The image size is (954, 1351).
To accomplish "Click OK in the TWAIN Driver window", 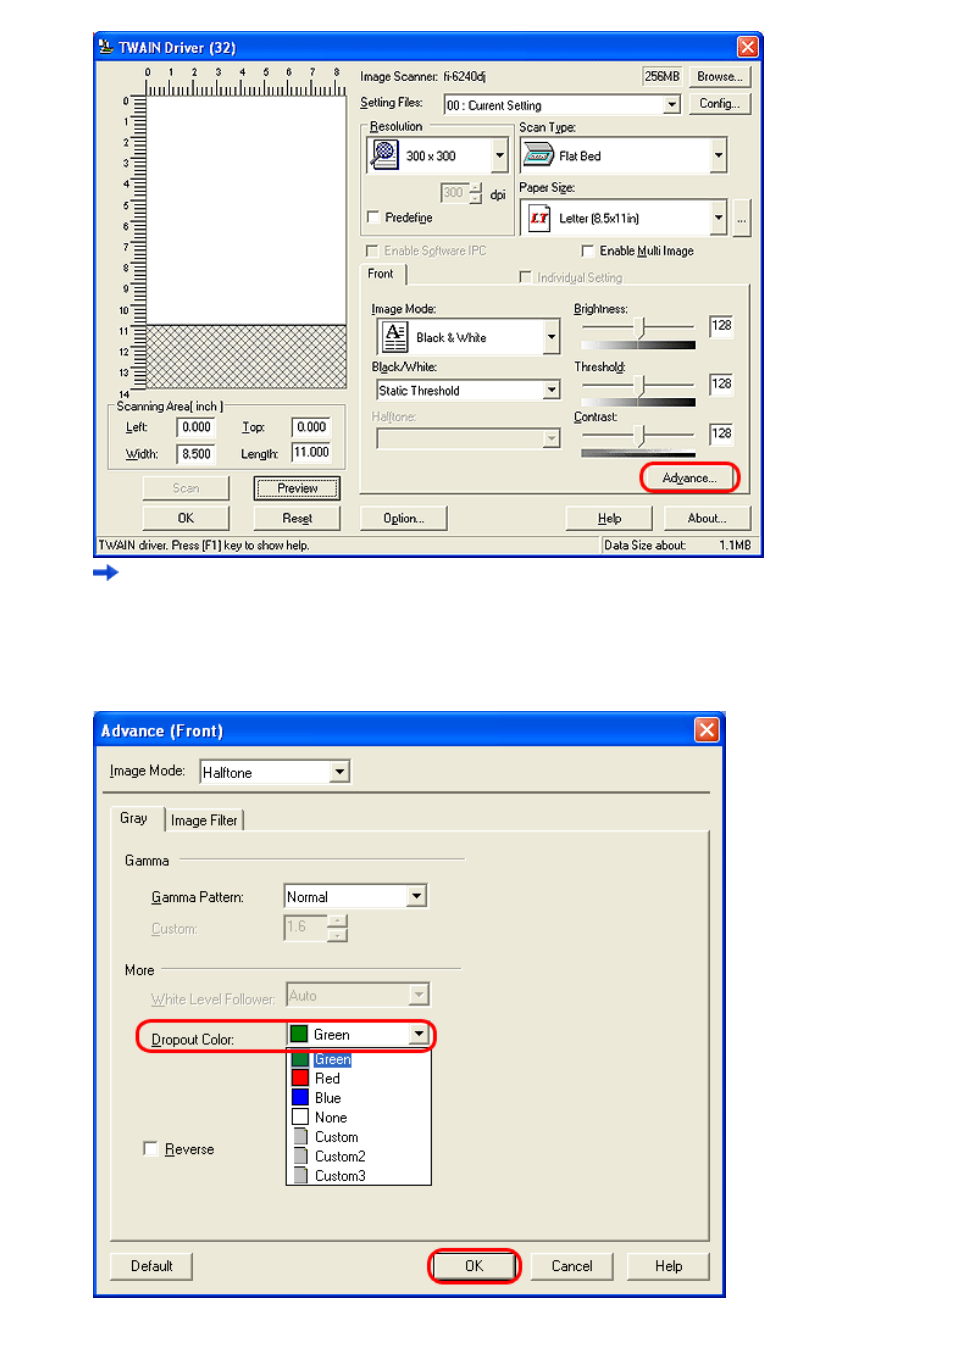I will point(186,518).
